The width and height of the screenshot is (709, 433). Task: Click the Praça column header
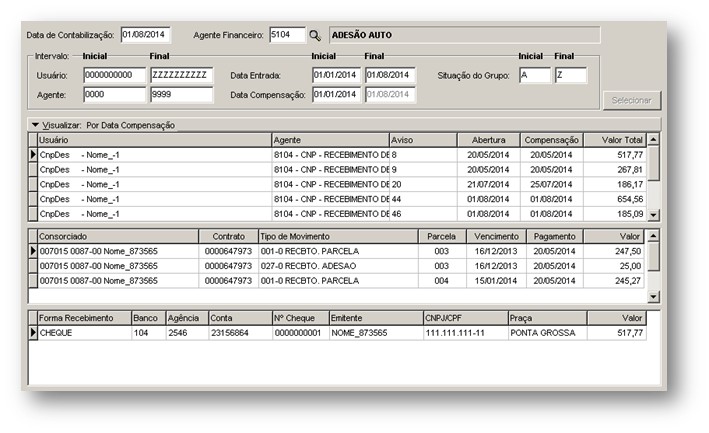(548, 318)
